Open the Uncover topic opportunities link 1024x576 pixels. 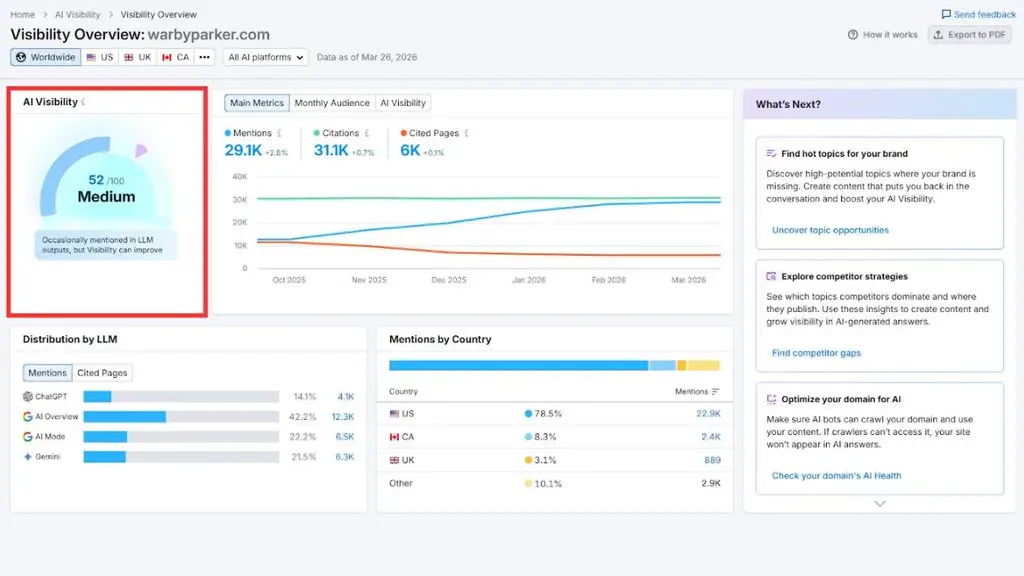point(830,230)
